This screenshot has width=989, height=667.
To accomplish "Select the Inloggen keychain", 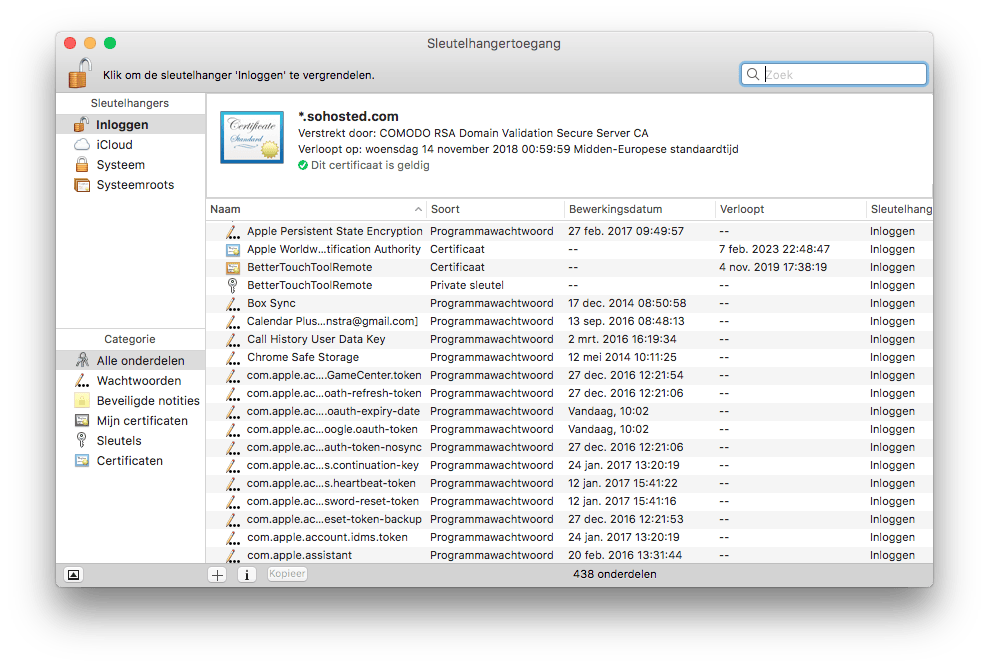I will click(x=131, y=124).
